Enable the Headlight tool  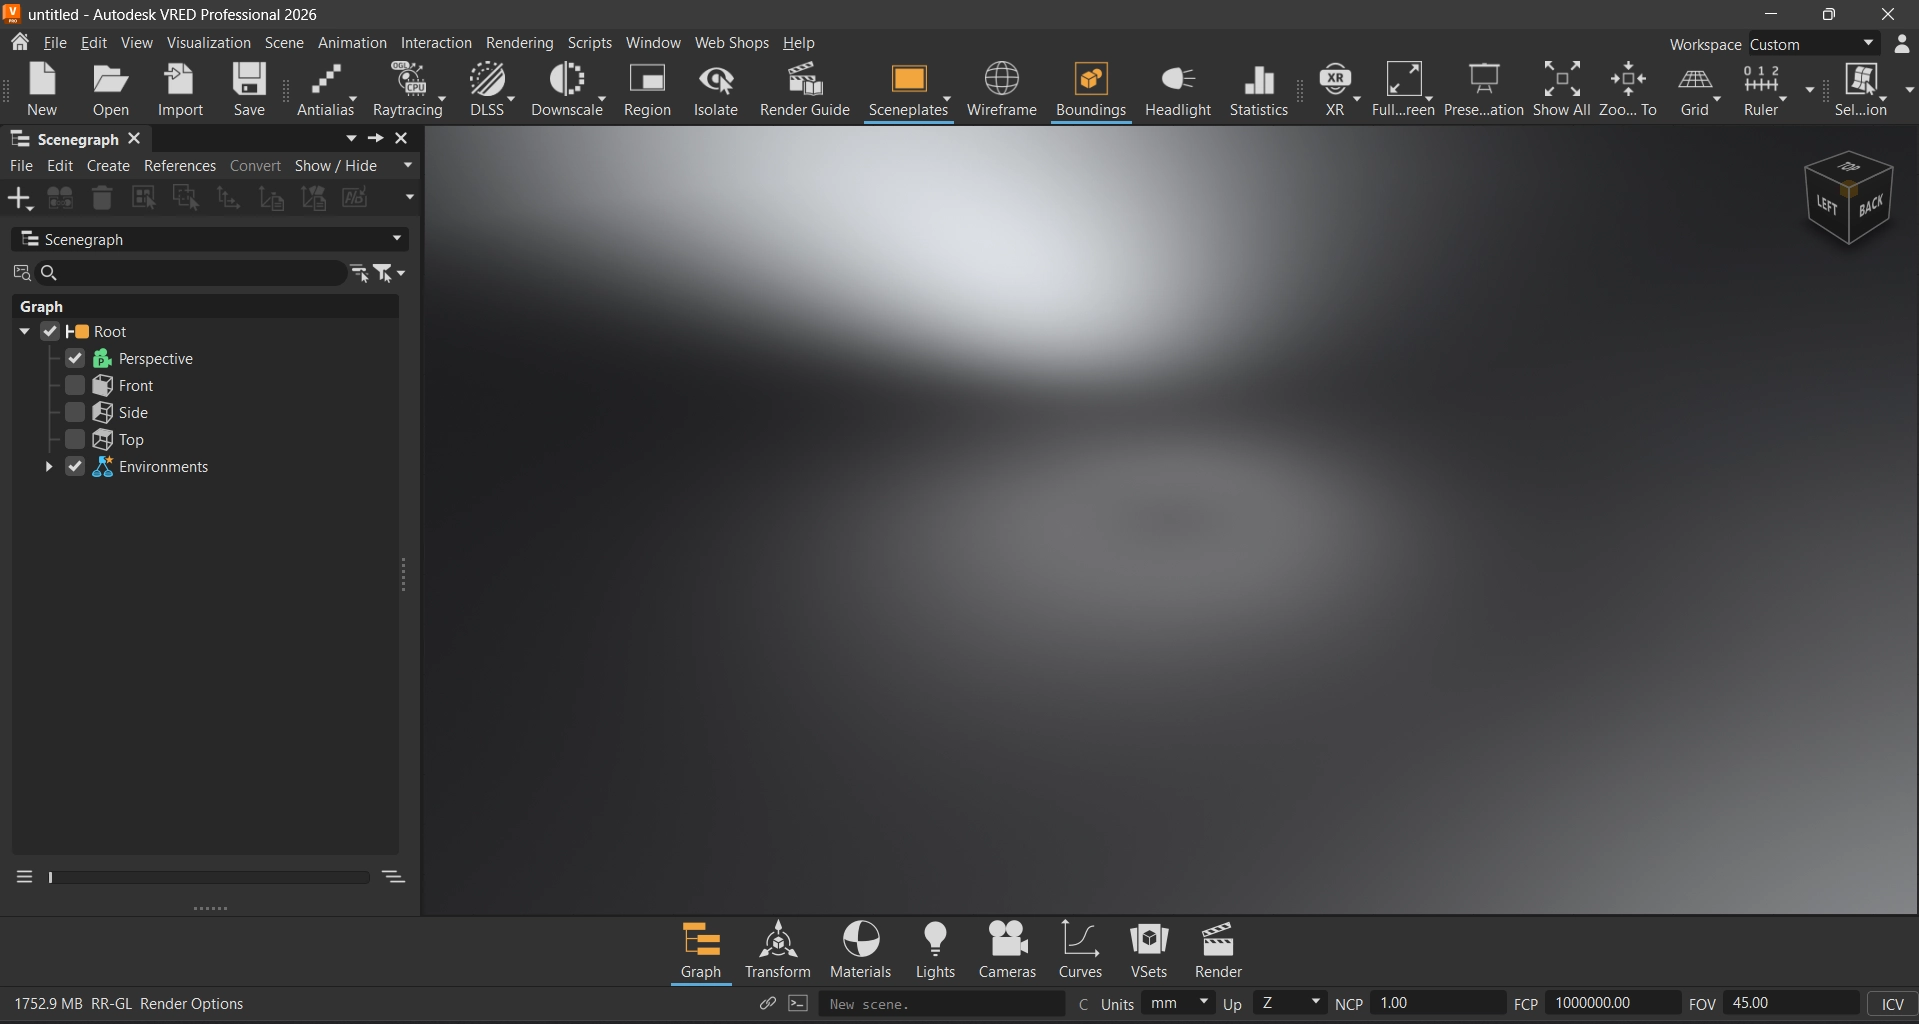(x=1177, y=90)
